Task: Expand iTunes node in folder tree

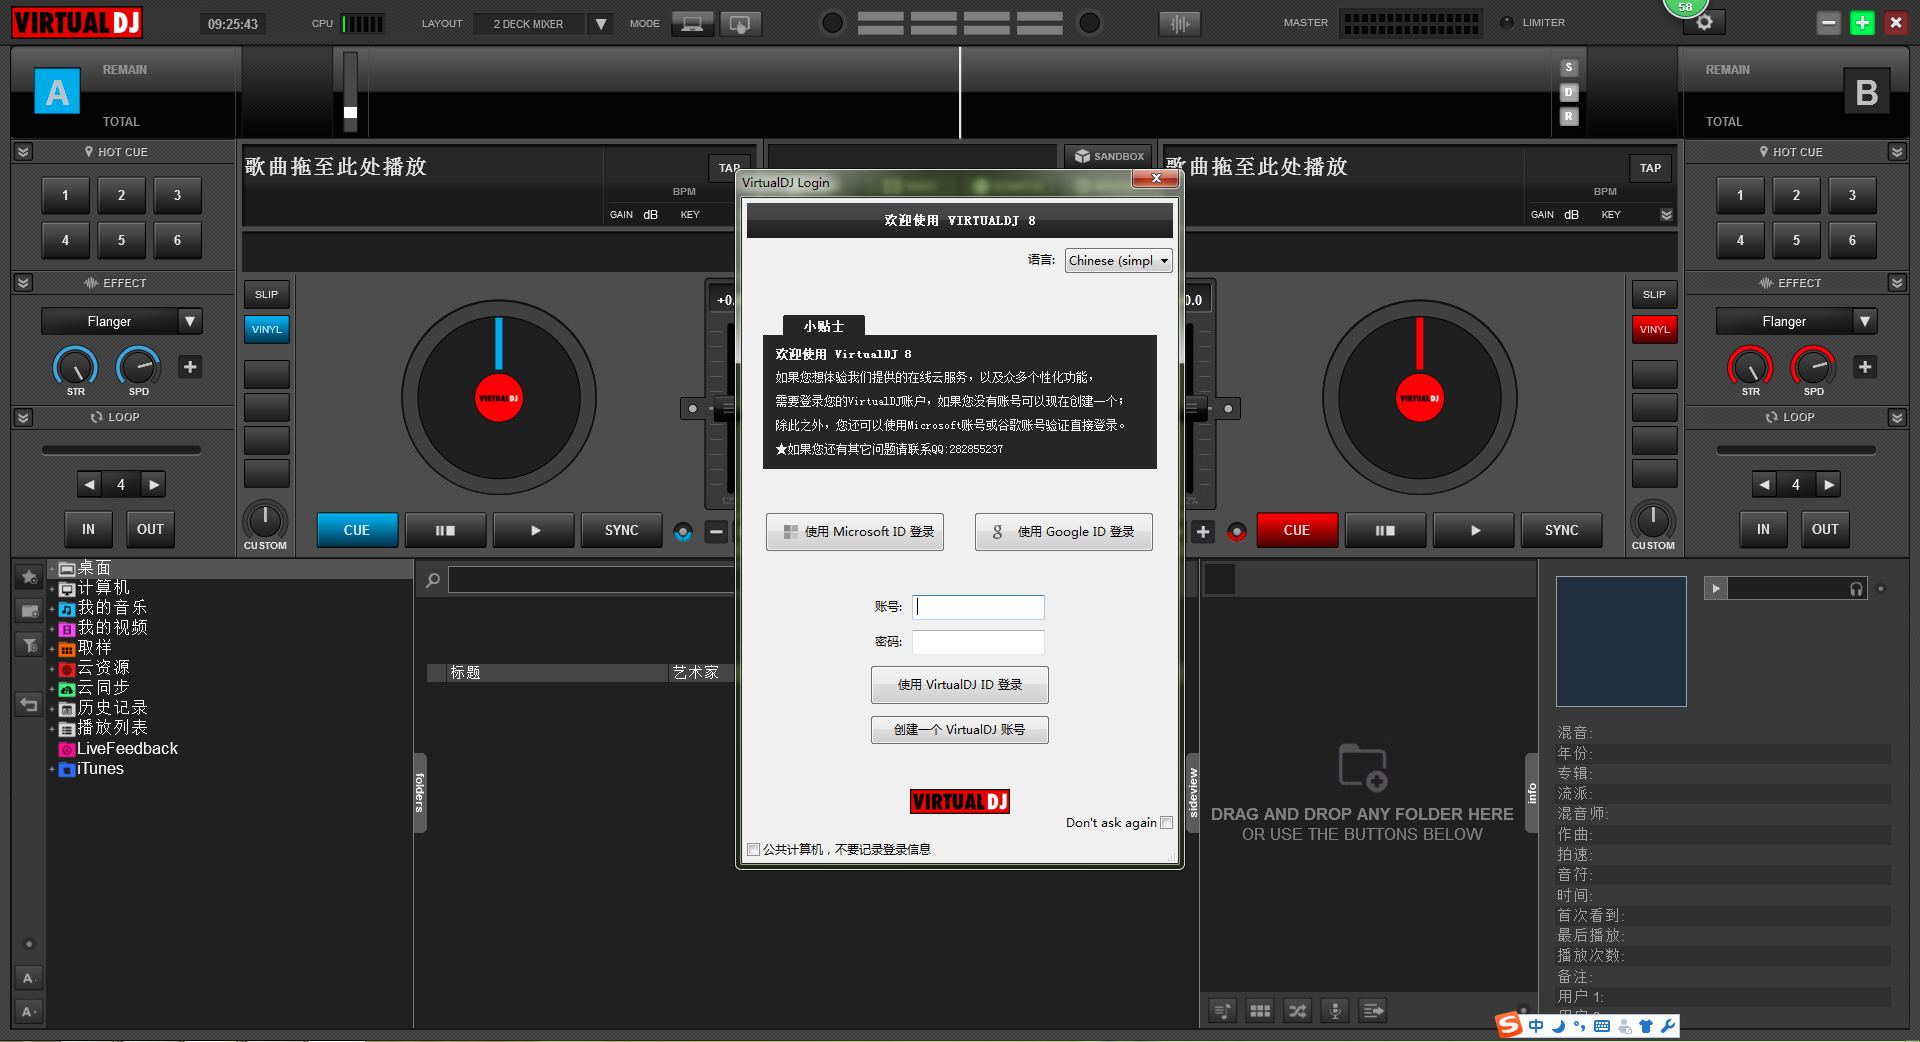Action: [x=52, y=769]
